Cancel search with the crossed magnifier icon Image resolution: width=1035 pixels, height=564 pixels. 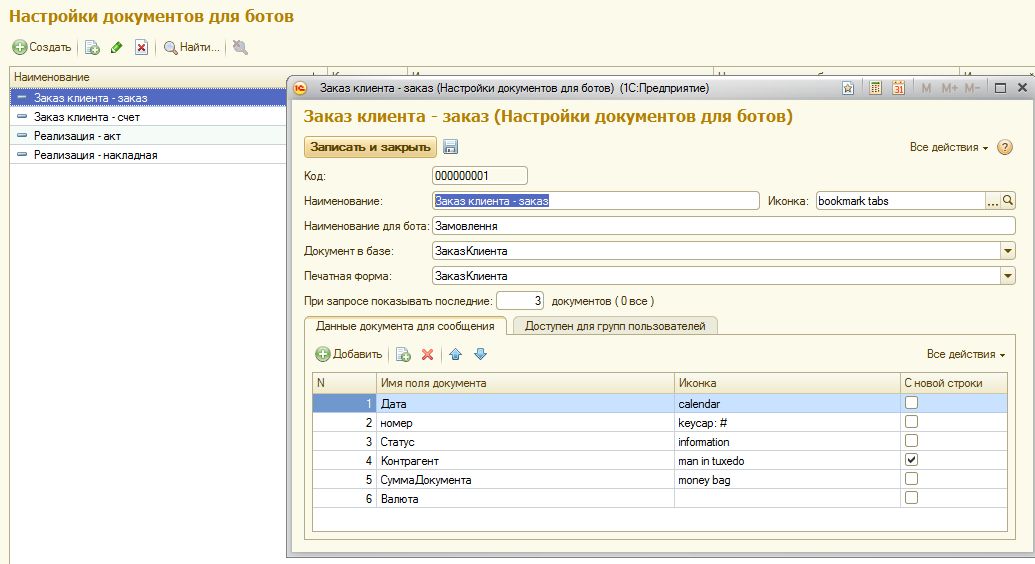pos(240,47)
